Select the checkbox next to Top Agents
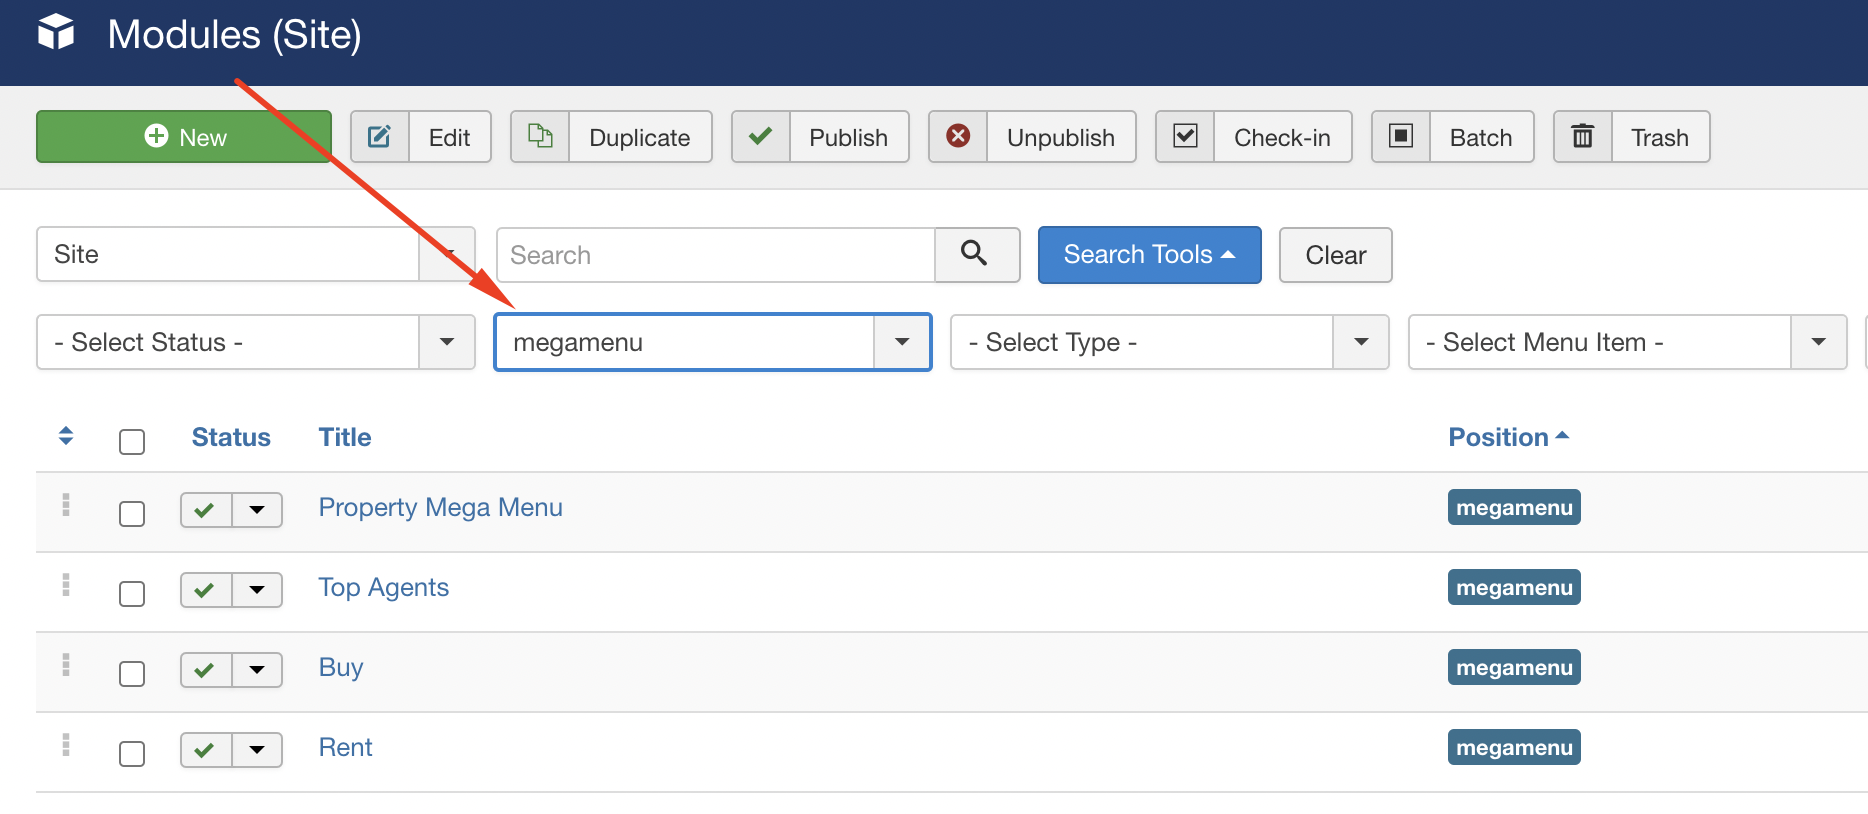The height and width of the screenshot is (814, 1868). pos(132,594)
